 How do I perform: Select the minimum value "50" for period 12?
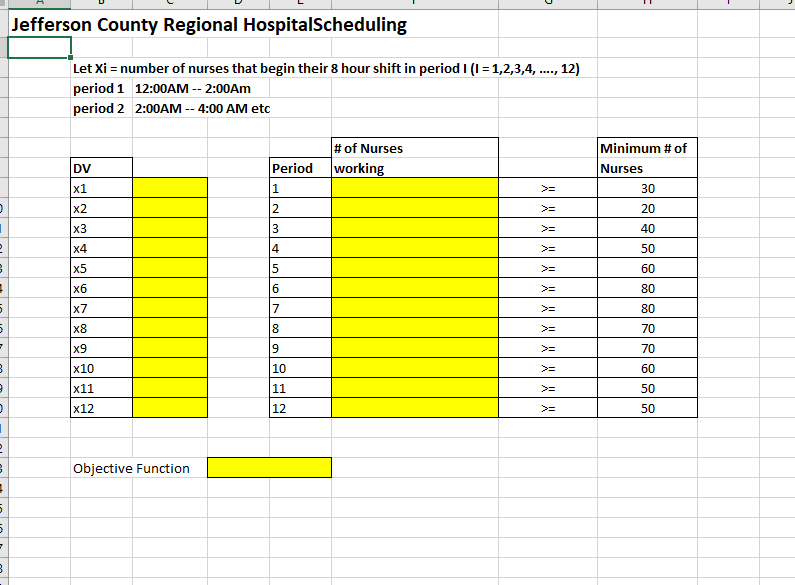click(647, 408)
